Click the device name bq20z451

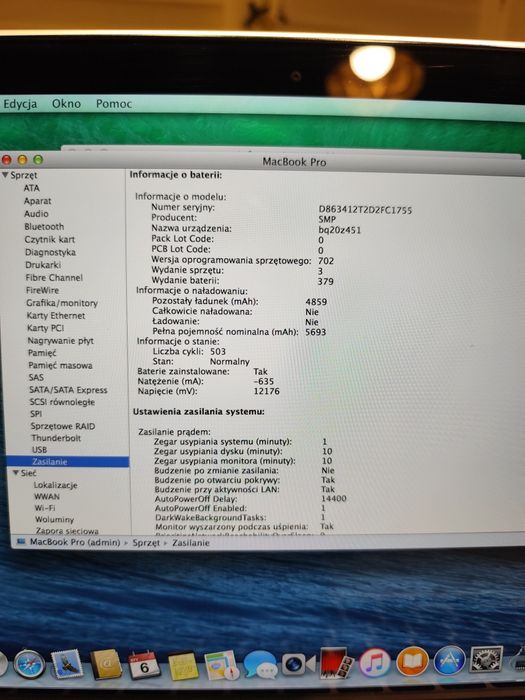pos(340,230)
